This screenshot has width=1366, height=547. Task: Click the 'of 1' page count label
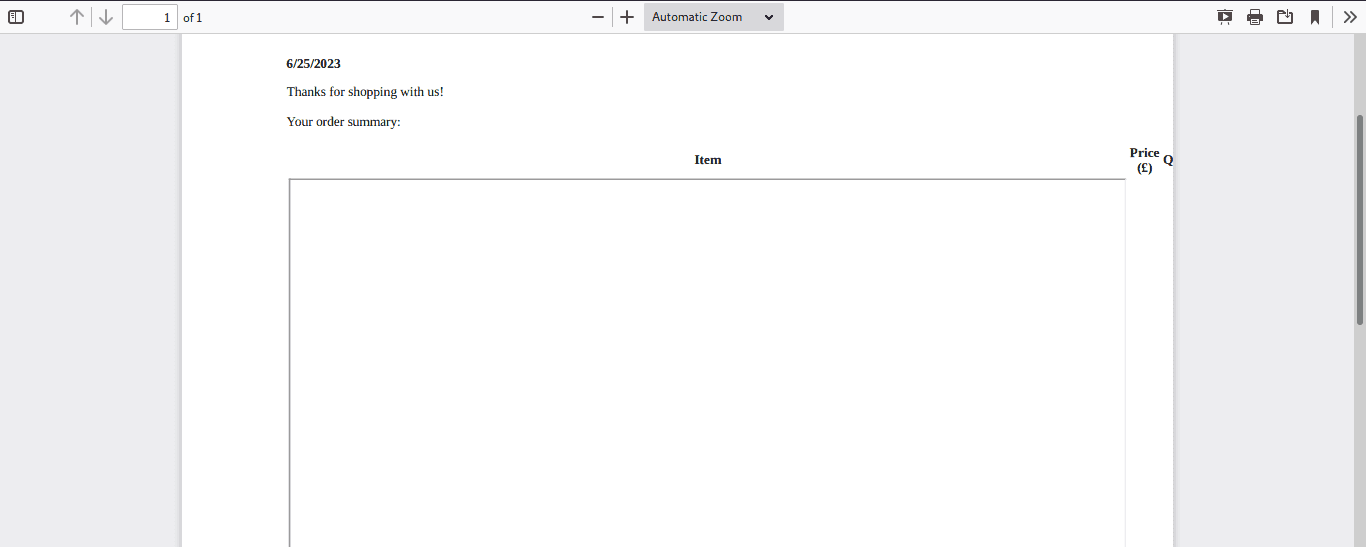click(193, 18)
